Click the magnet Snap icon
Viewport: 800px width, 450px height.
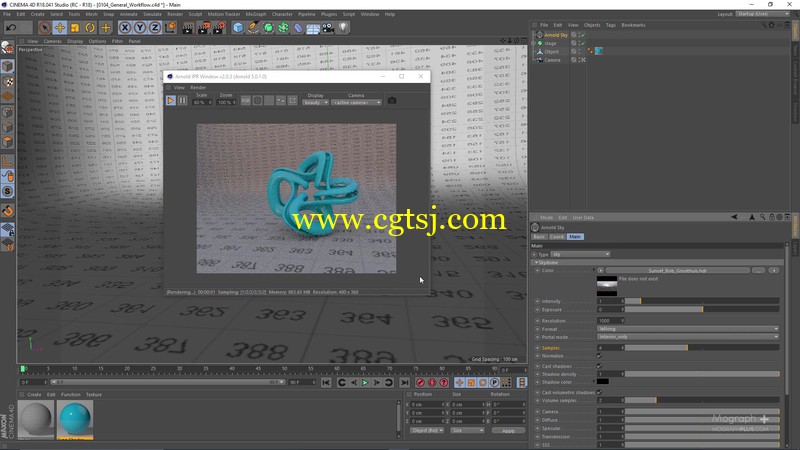point(7,210)
